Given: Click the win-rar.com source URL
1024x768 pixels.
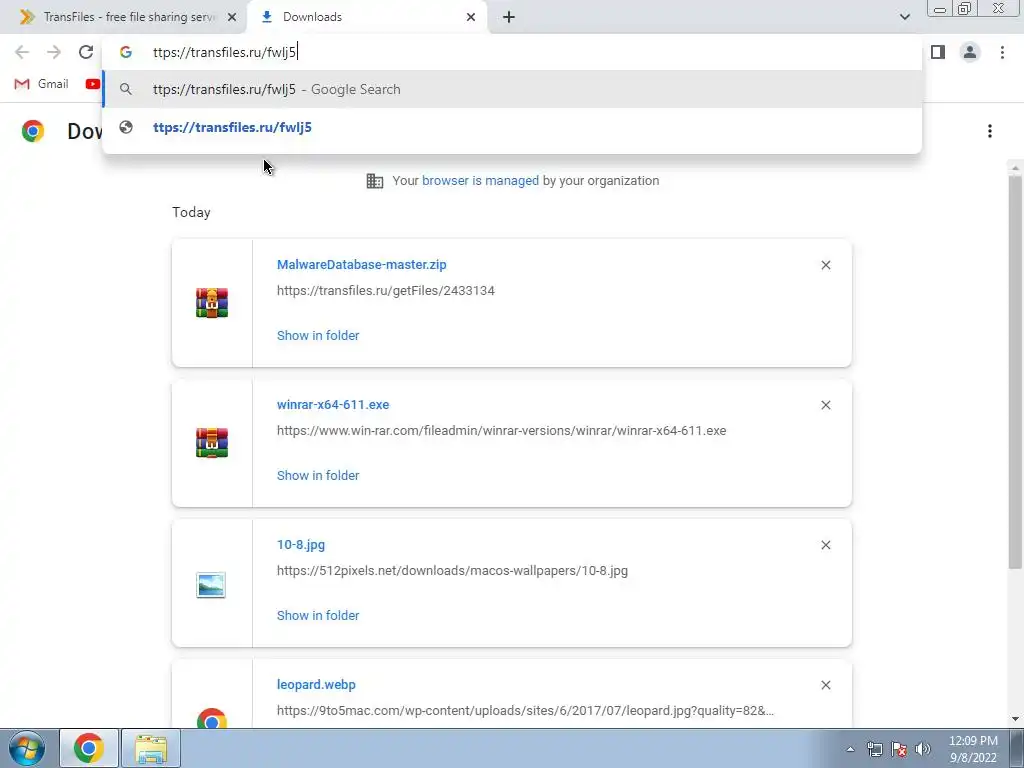Looking at the screenshot, I should [x=501, y=431].
